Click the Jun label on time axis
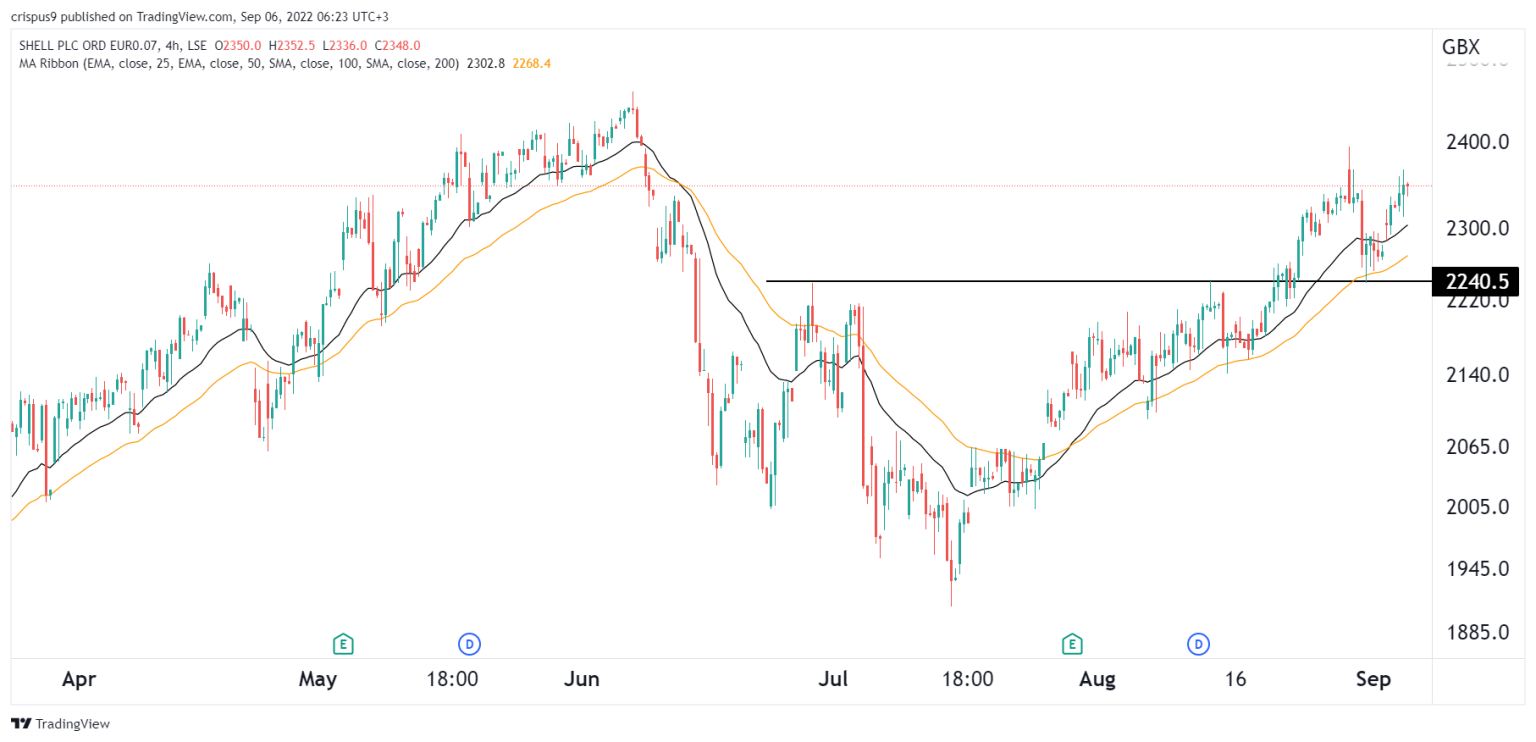The image size is (1536, 742). tap(581, 680)
